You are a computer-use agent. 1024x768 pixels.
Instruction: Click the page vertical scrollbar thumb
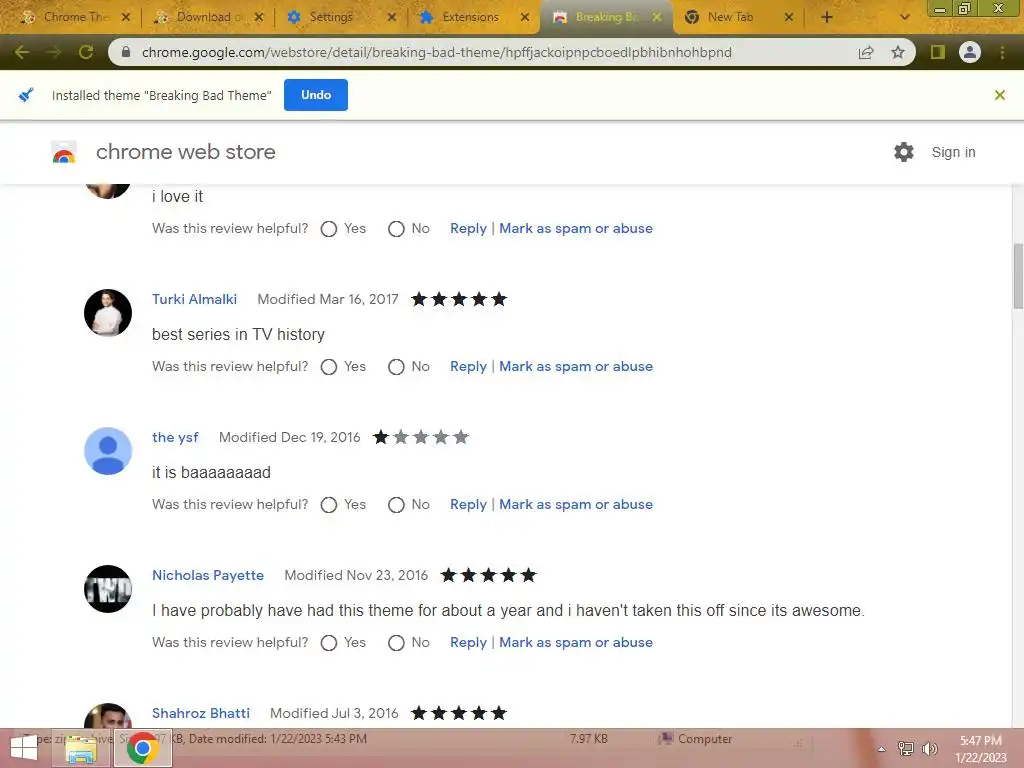pyautogui.click(x=1018, y=276)
